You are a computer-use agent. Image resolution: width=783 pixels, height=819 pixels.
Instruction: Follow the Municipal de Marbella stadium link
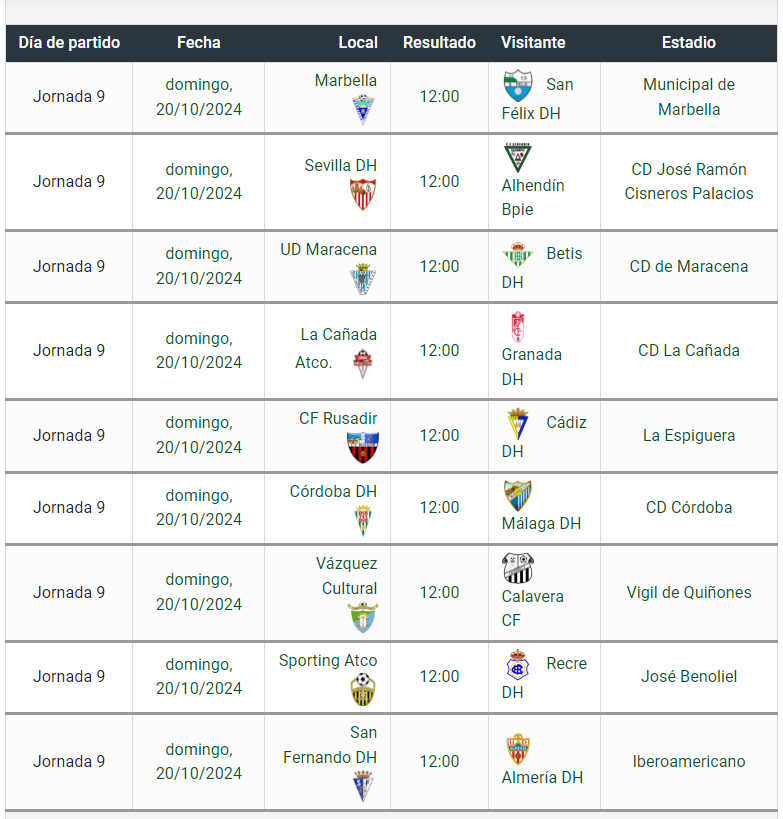point(688,97)
